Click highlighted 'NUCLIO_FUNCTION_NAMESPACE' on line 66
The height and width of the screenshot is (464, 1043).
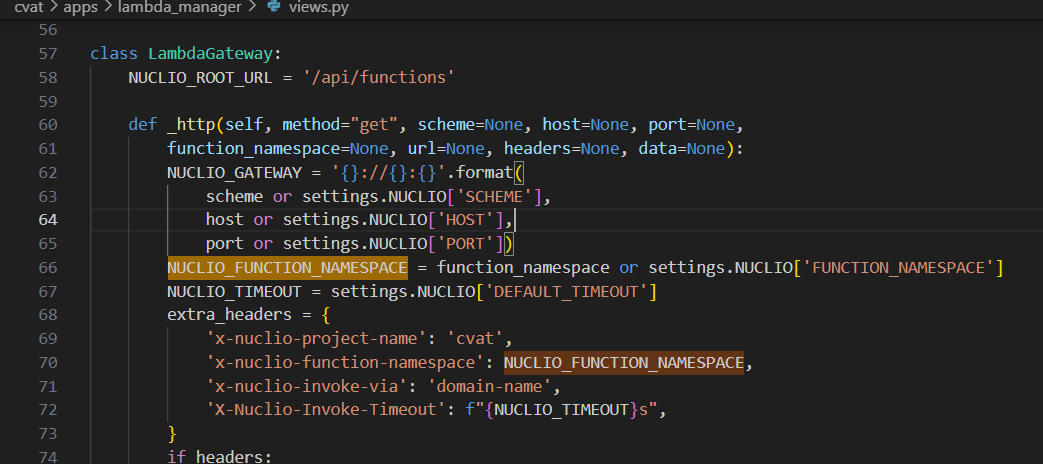click(x=287, y=268)
